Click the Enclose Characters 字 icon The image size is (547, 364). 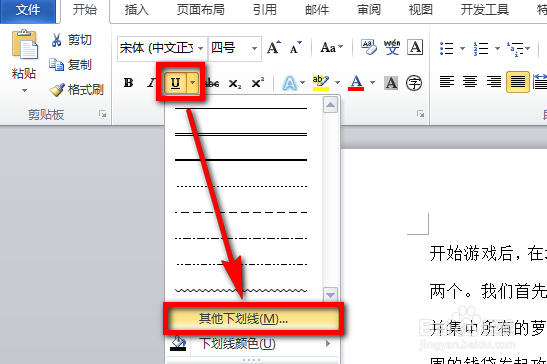pos(414,83)
